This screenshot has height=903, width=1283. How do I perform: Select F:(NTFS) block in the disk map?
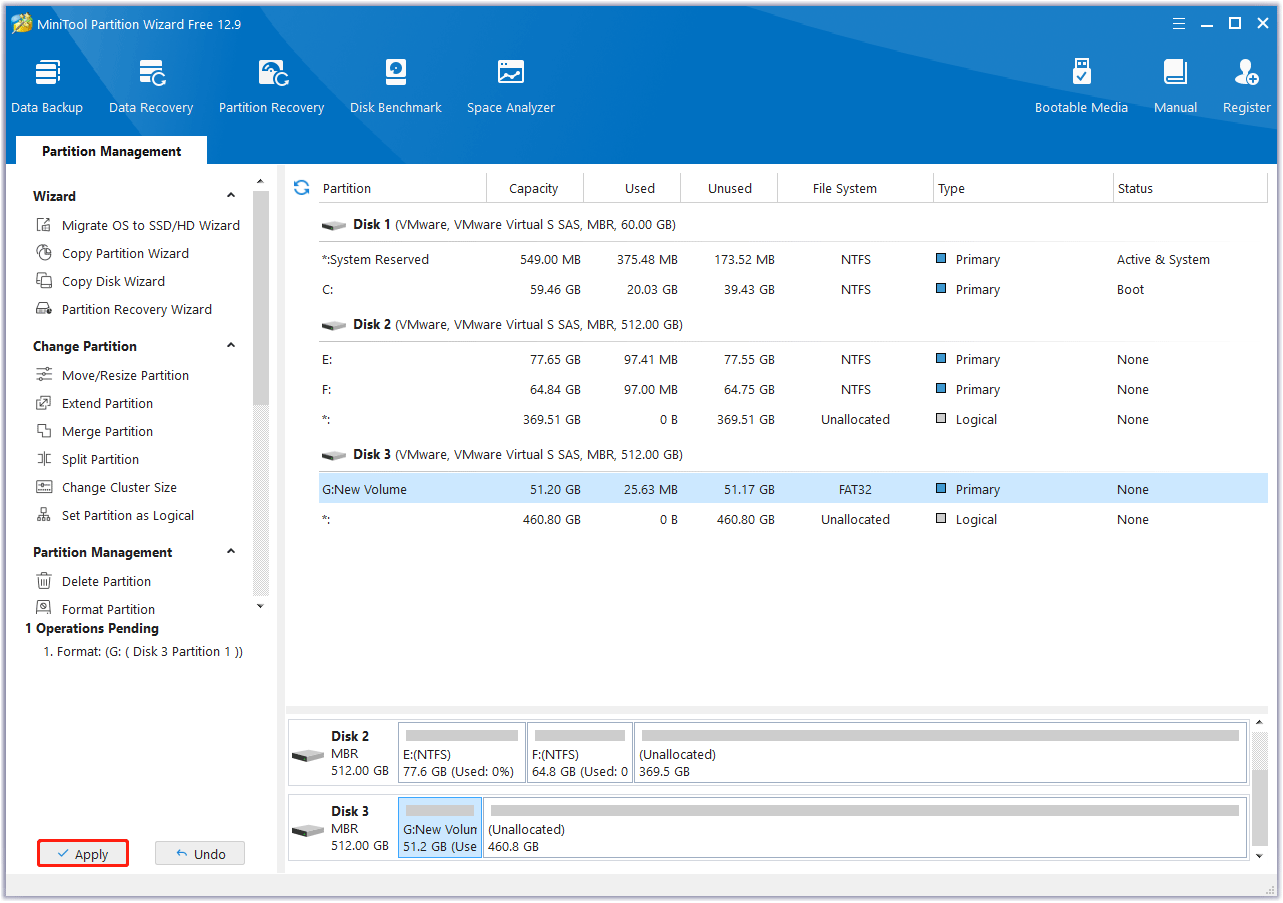pyautogui.click(x=580, y=753)
